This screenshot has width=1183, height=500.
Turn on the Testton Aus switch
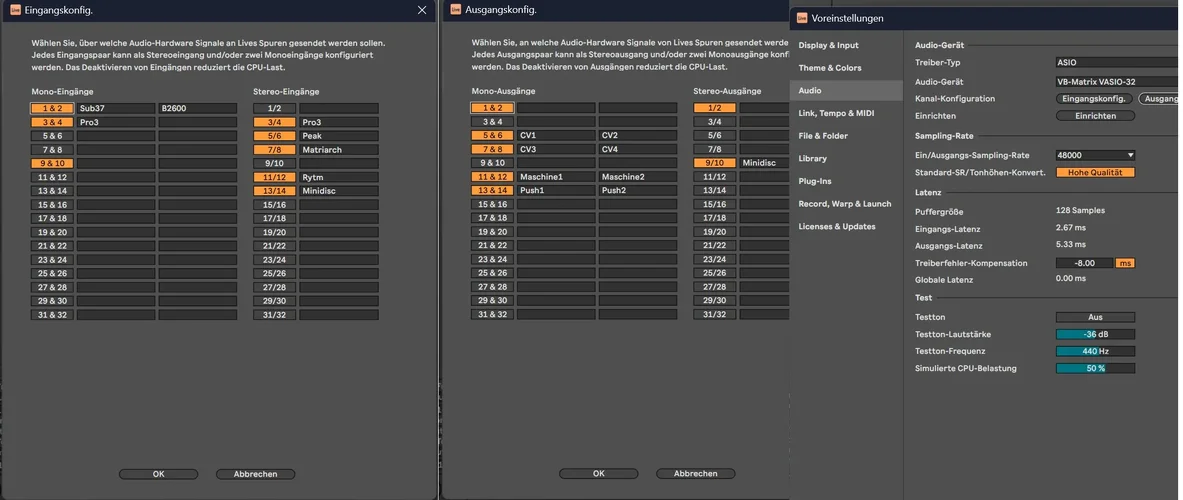pos(1095,317)
